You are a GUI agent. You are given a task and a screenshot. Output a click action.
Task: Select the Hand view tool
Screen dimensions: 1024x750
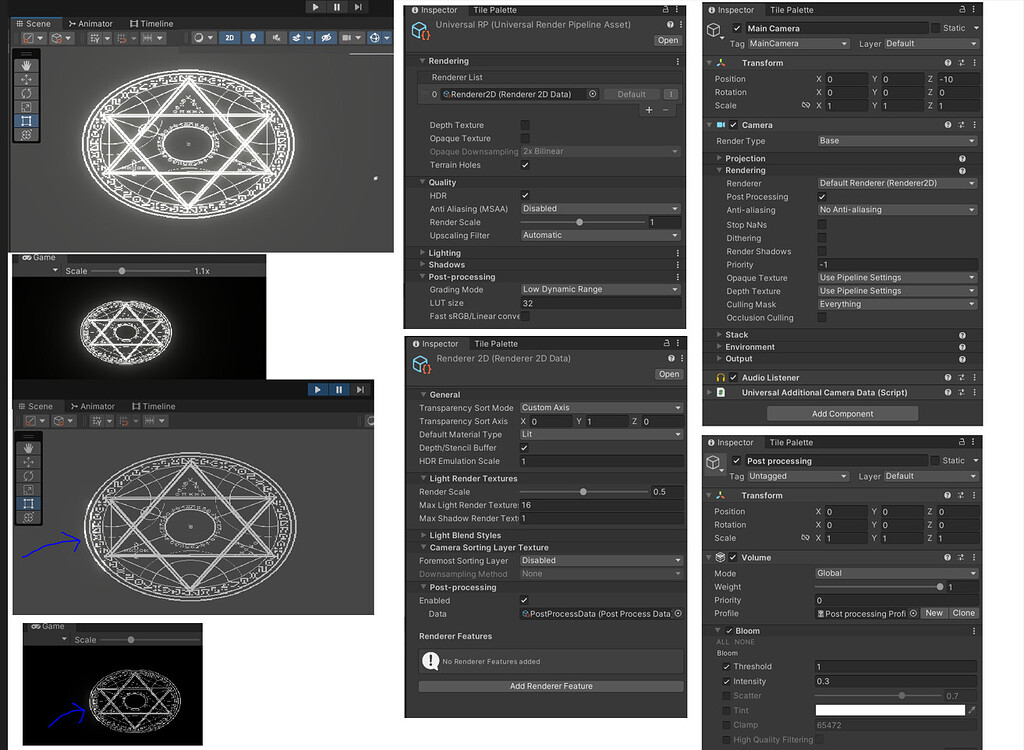(x=27, y=65)
